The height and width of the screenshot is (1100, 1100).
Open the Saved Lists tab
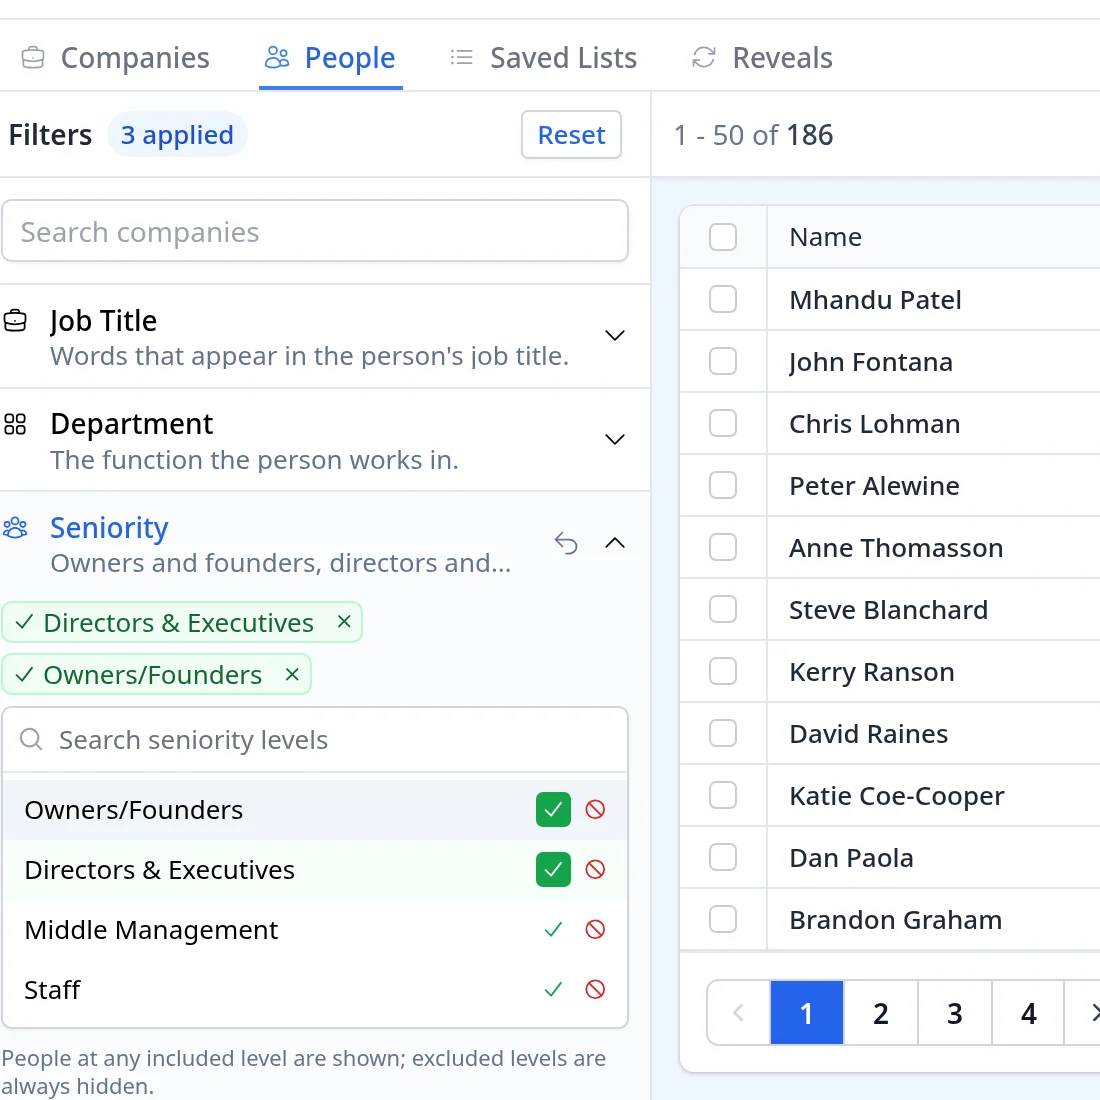point(544,58)
